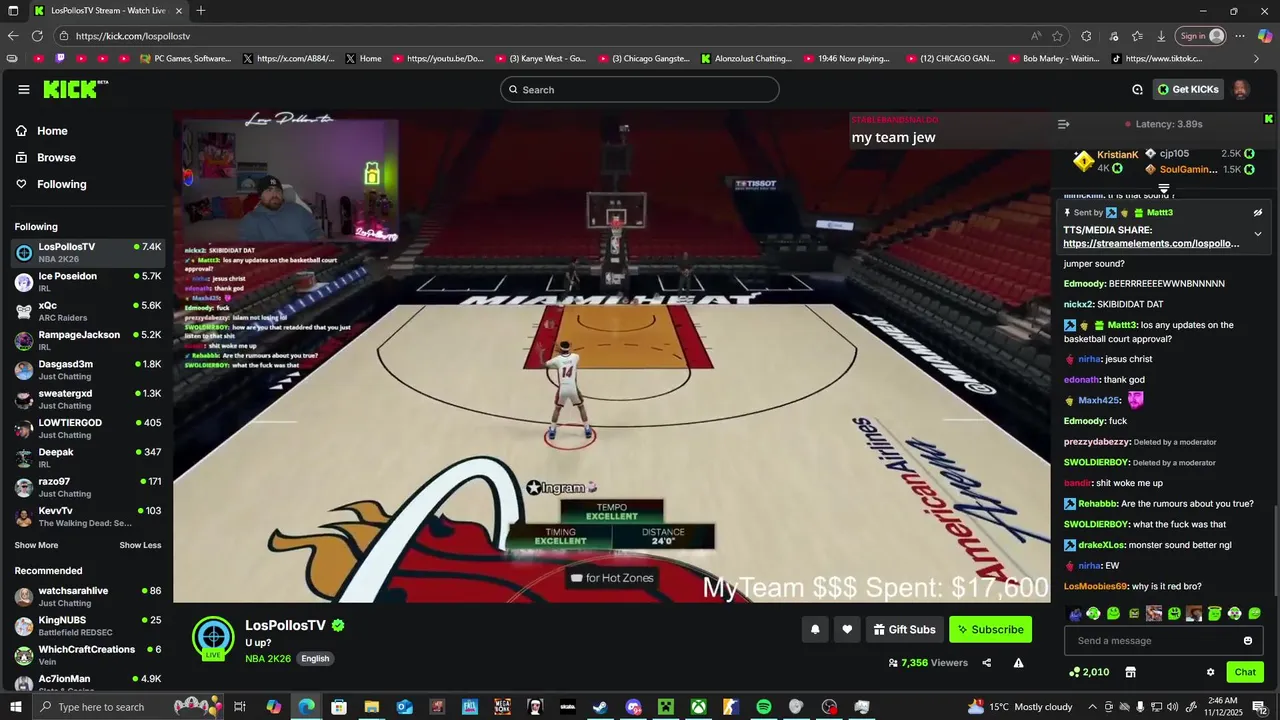Open the Kick hamburger menu
Image resolution: width=1280 pixels, height=720 pixels.
click(24, 89)
